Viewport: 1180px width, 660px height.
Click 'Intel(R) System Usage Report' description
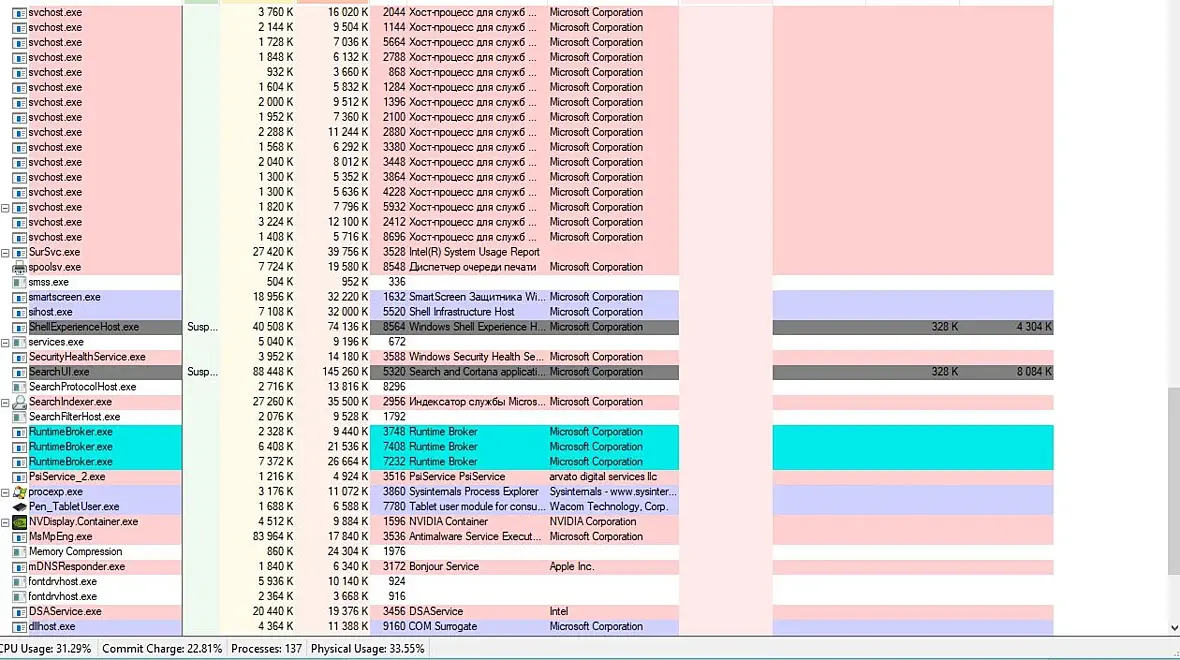coord(474,252)
